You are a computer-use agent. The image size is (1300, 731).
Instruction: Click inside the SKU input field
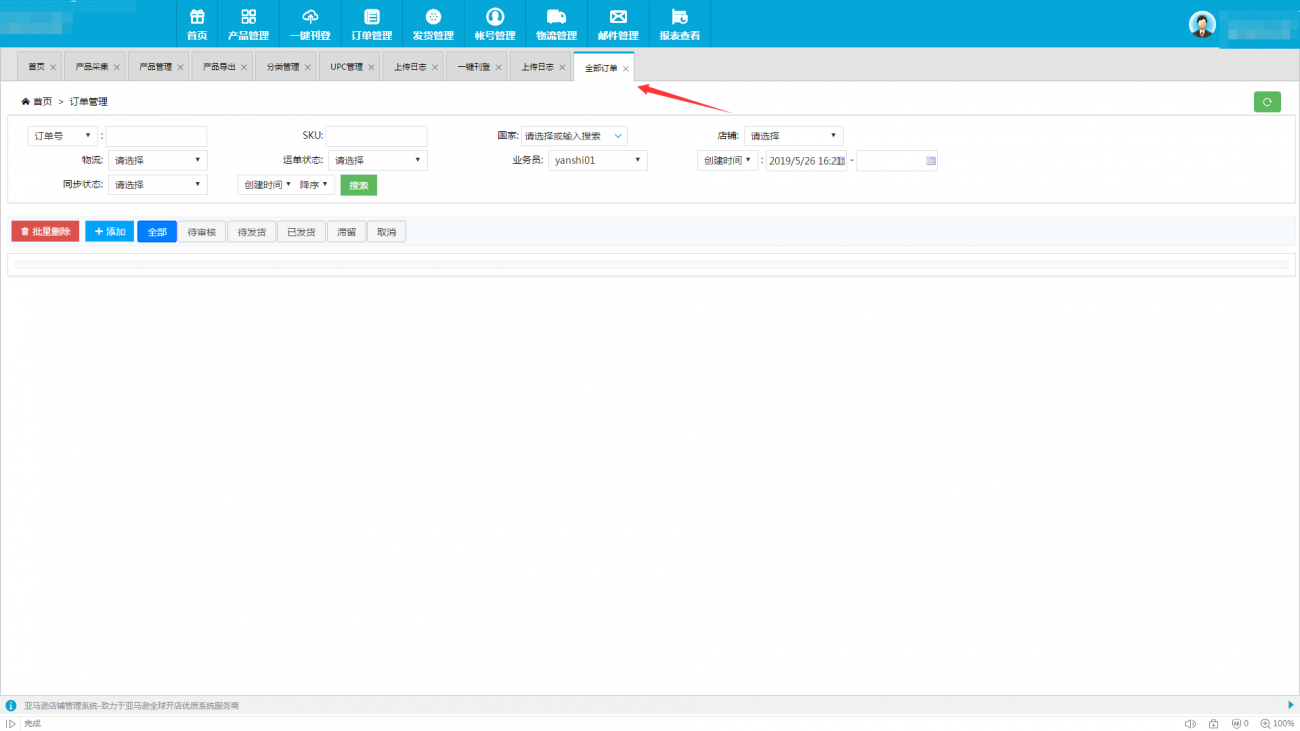376,136
